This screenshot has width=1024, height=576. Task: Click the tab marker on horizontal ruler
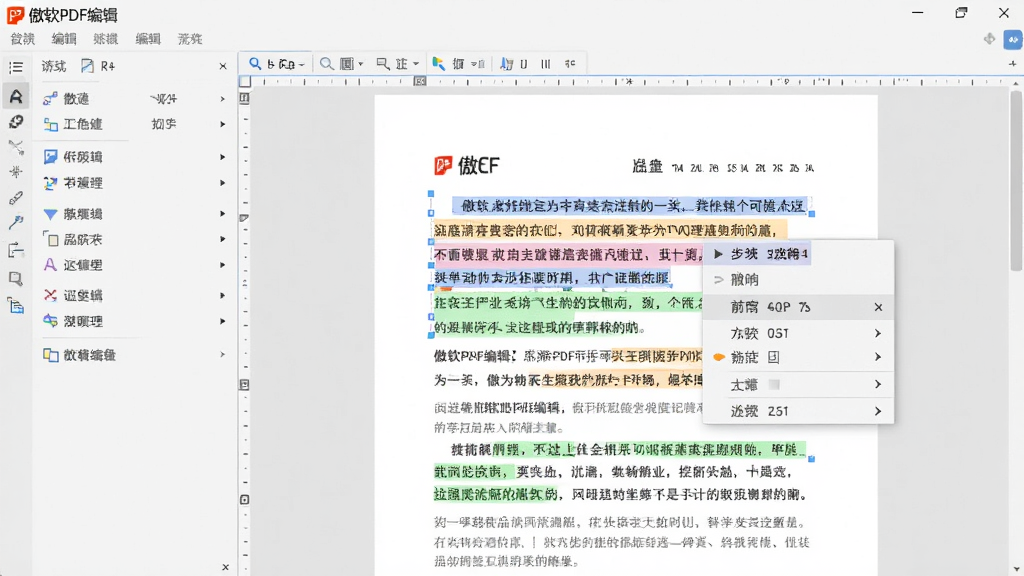[x=420, y=81]
